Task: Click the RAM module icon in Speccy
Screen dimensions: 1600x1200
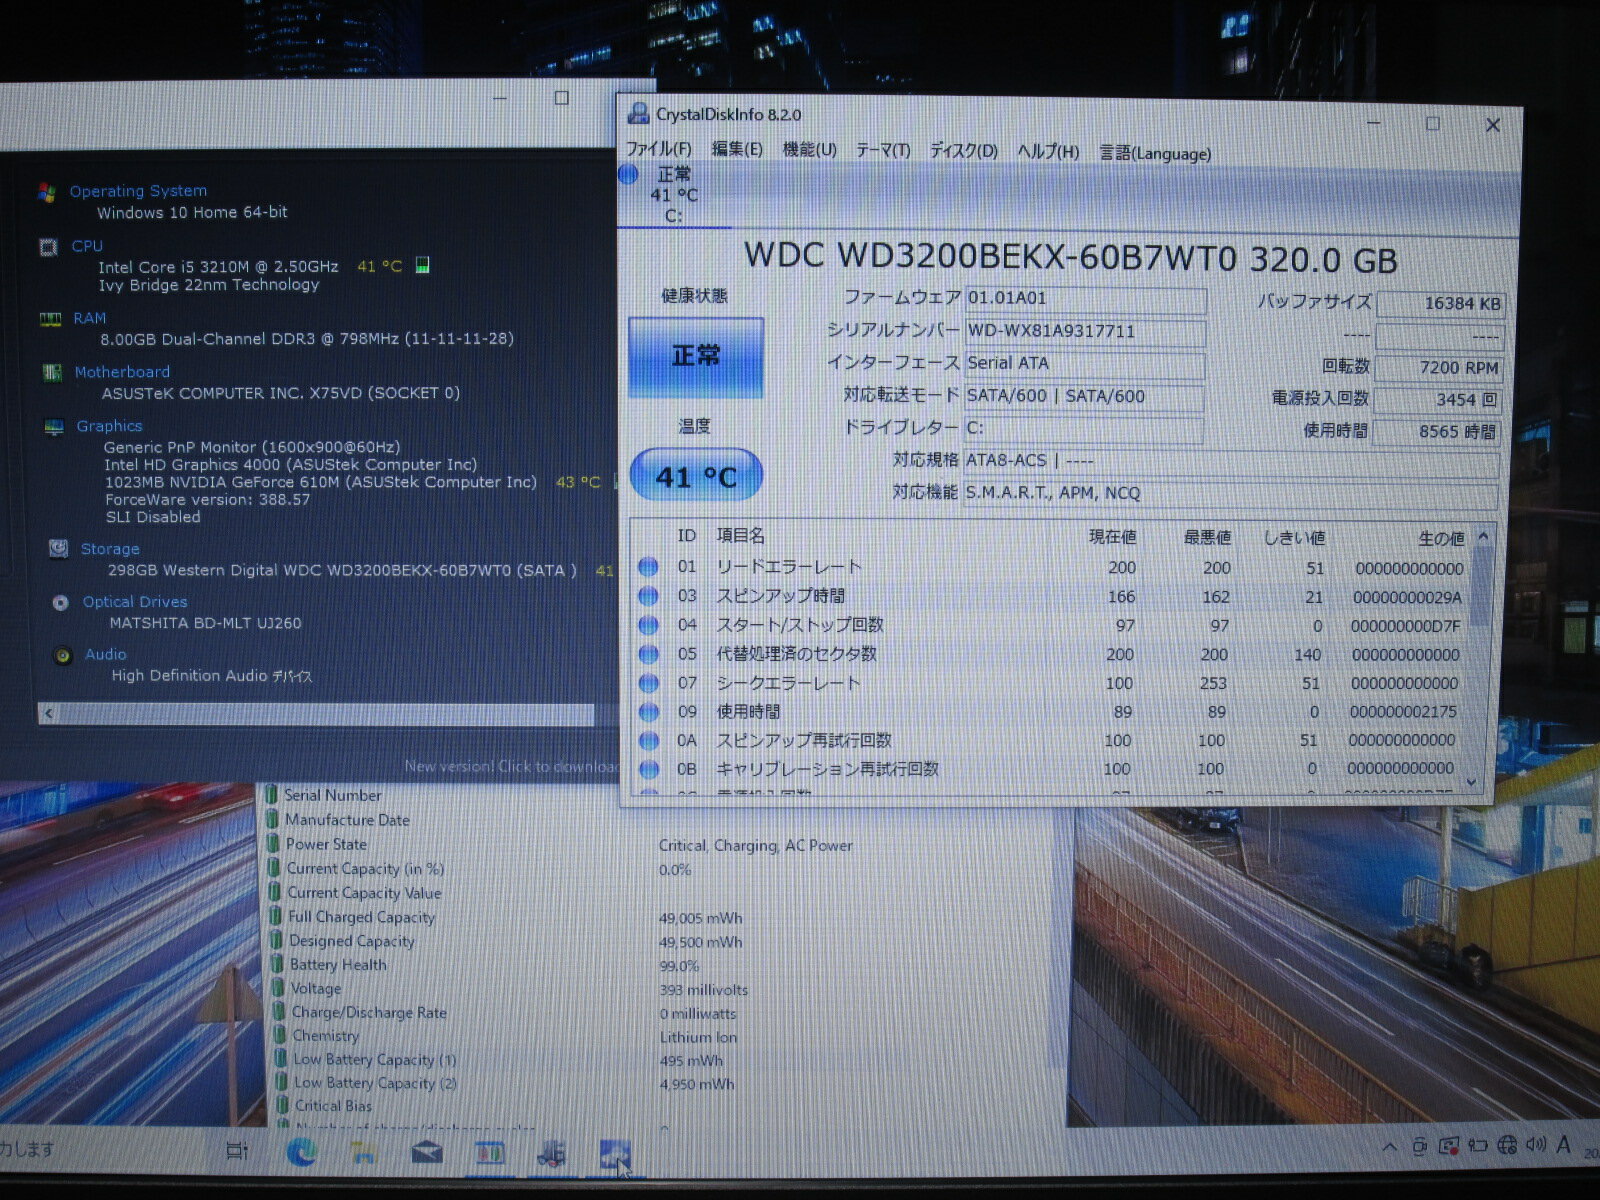Action: coord(50,319)
